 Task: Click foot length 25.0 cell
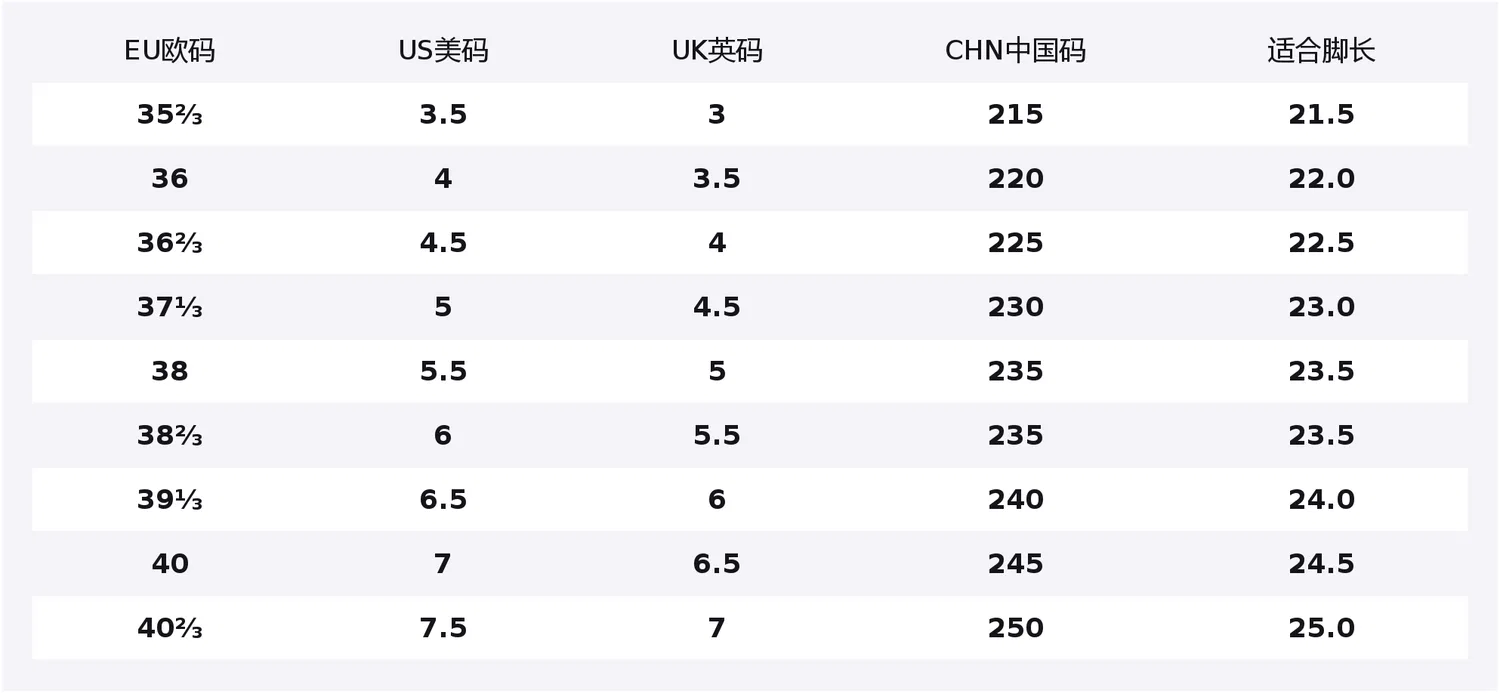coord(1321,628)
